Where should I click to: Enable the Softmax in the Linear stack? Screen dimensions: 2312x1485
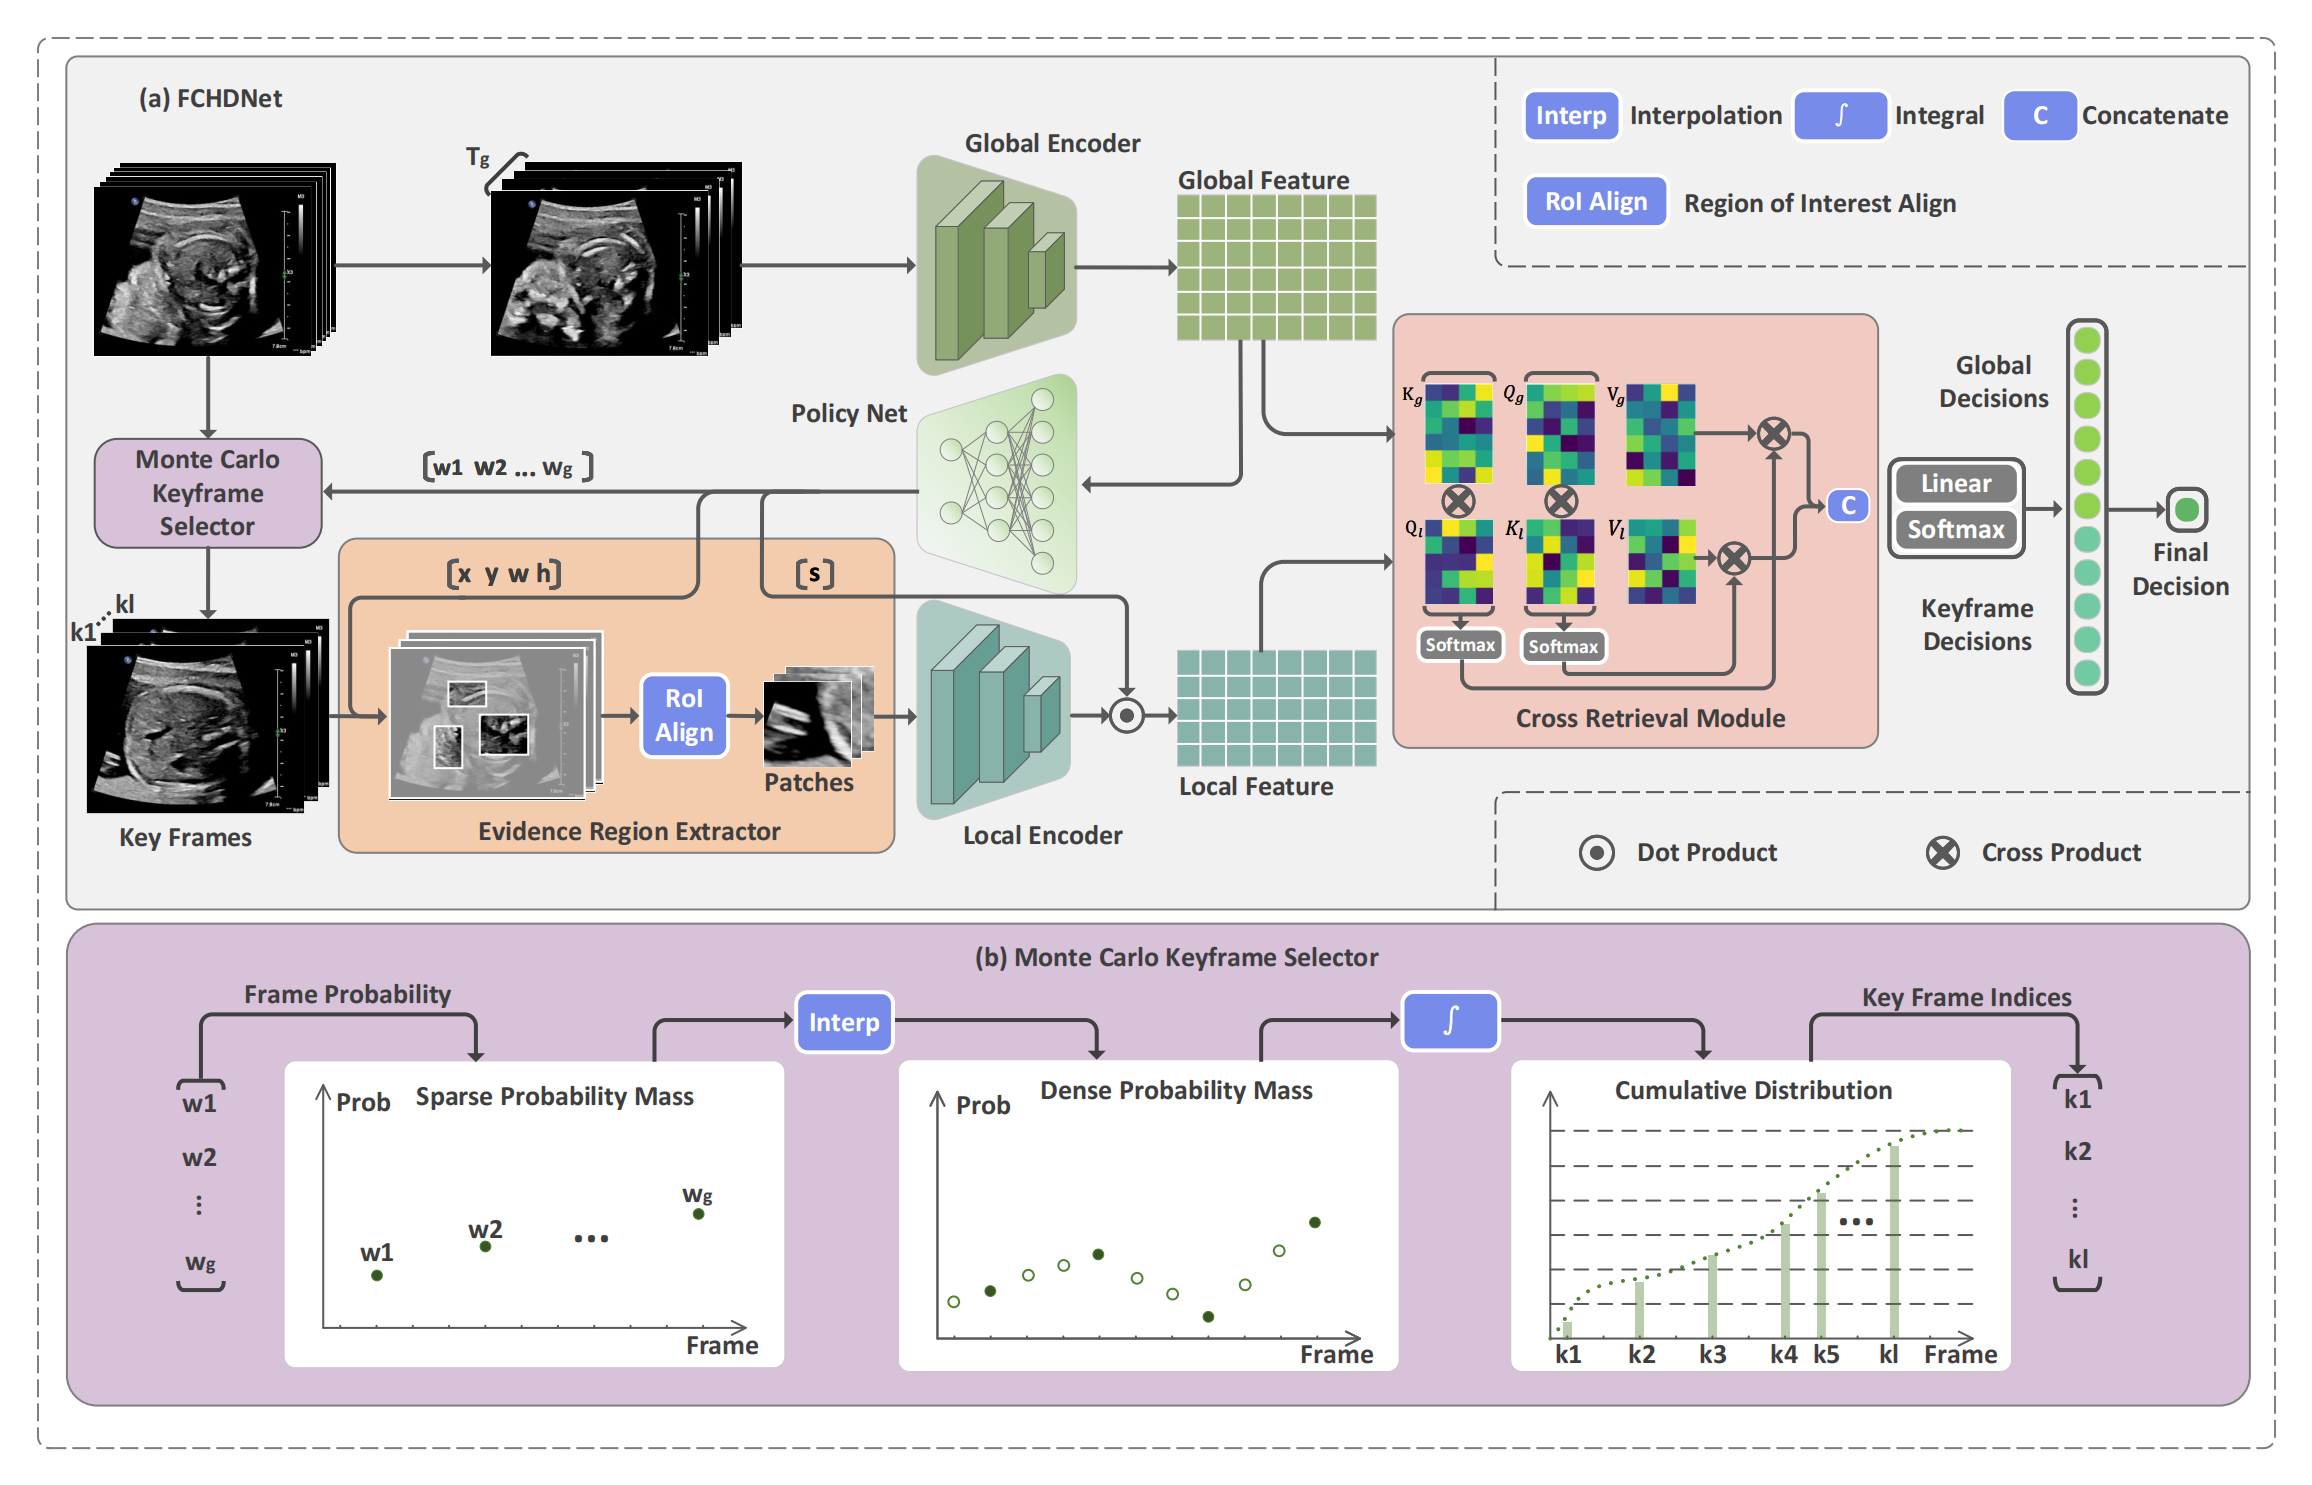click(x=1955, y=530)
